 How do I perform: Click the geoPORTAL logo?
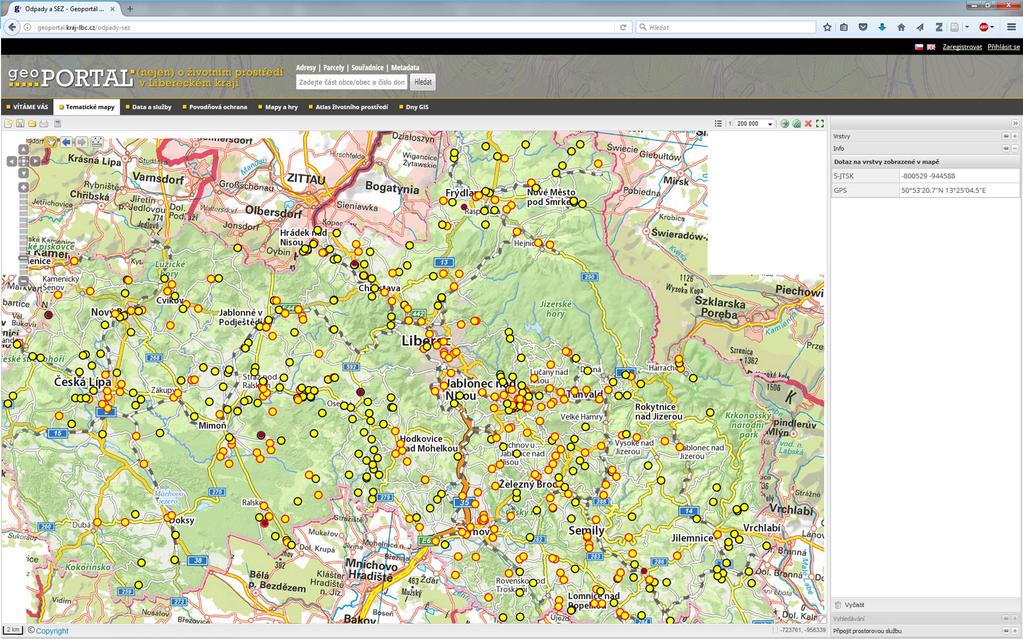coord(70,77)
